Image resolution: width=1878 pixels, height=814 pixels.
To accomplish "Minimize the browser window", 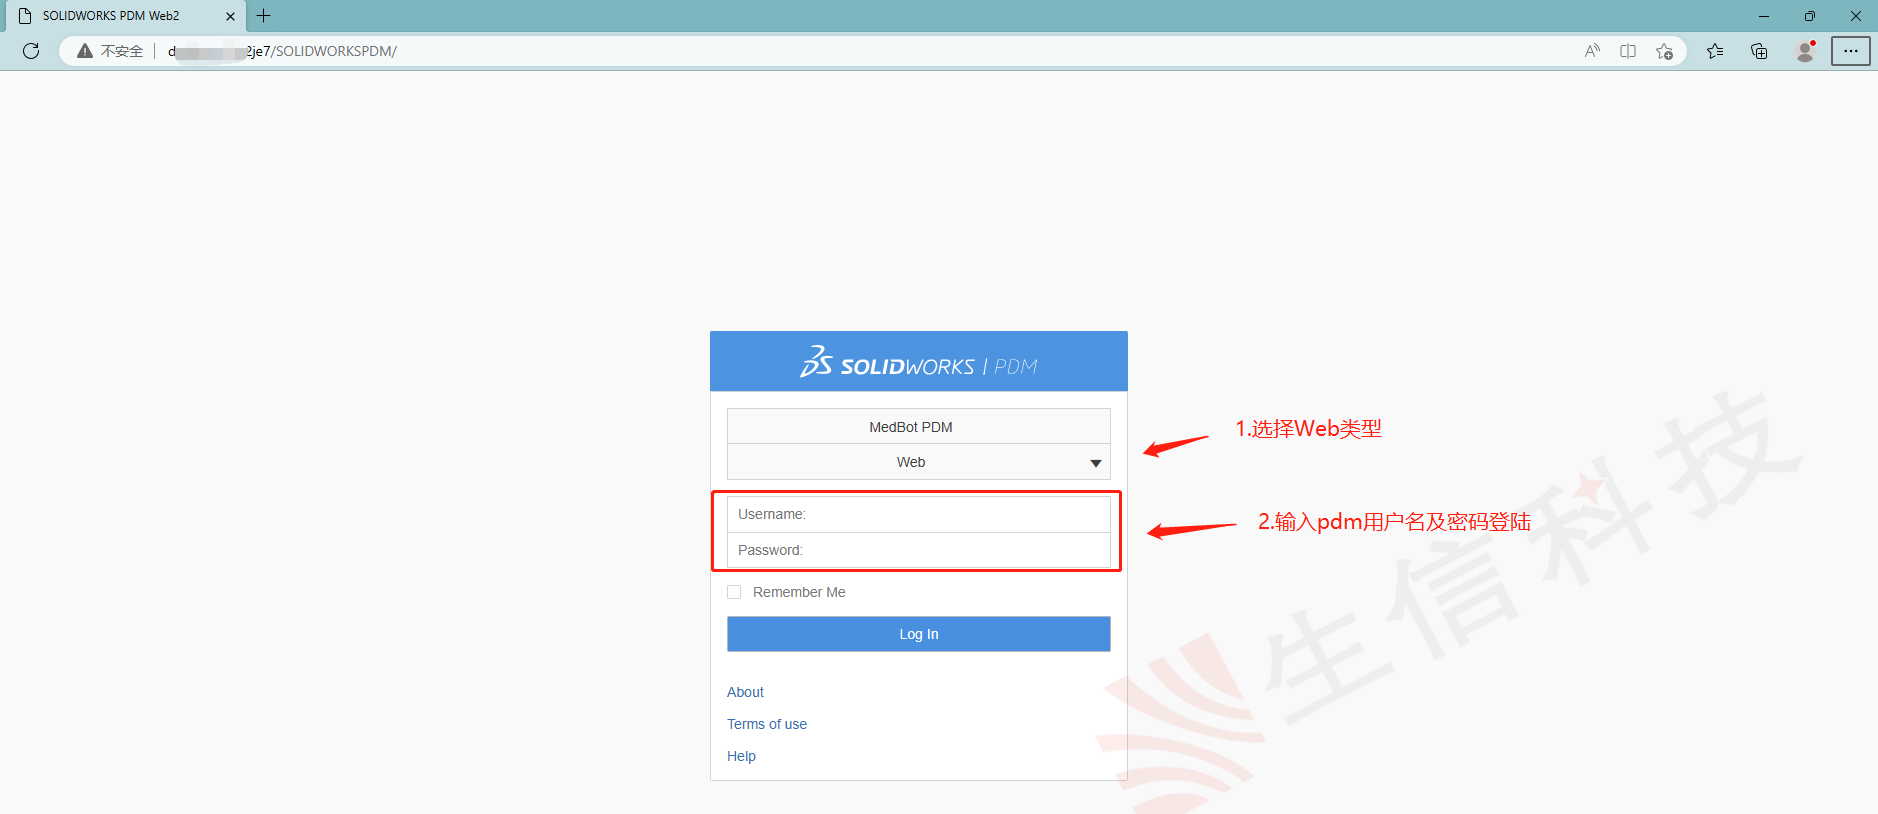I will (x=1763, y=16).
